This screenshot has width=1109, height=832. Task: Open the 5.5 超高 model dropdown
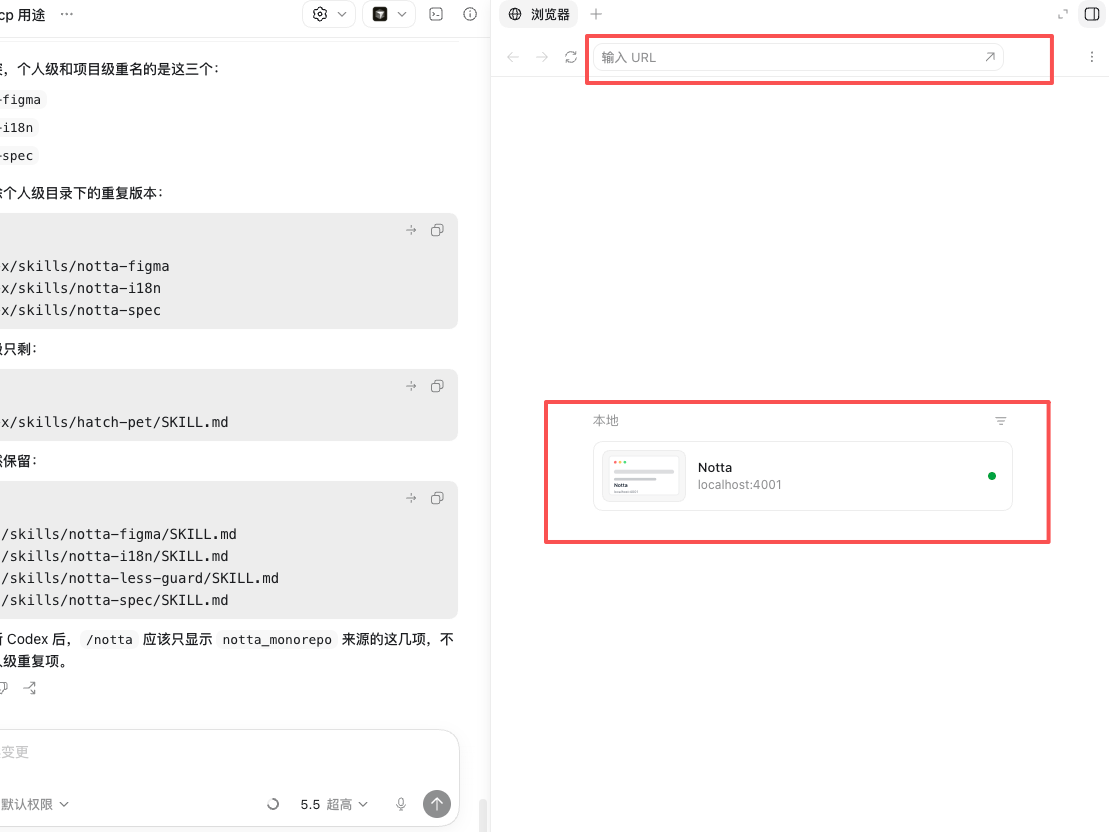click(334, 804)
